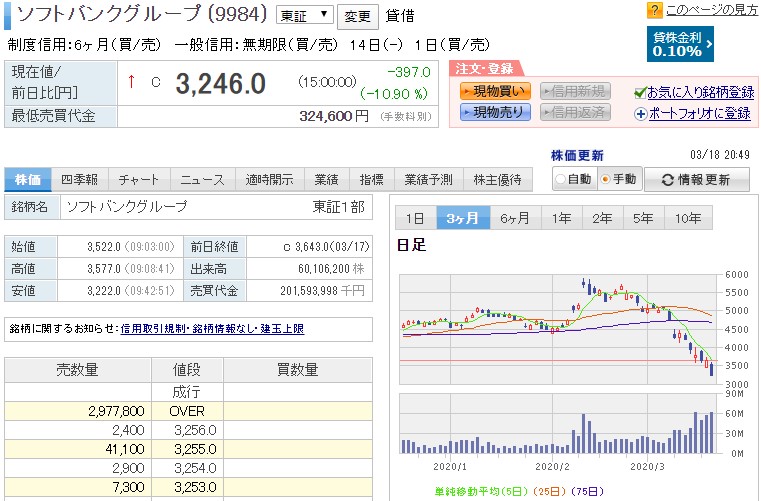Switch to the 適時開示 tab
Viewport: 761px width, 501px height.
(269, 180)
